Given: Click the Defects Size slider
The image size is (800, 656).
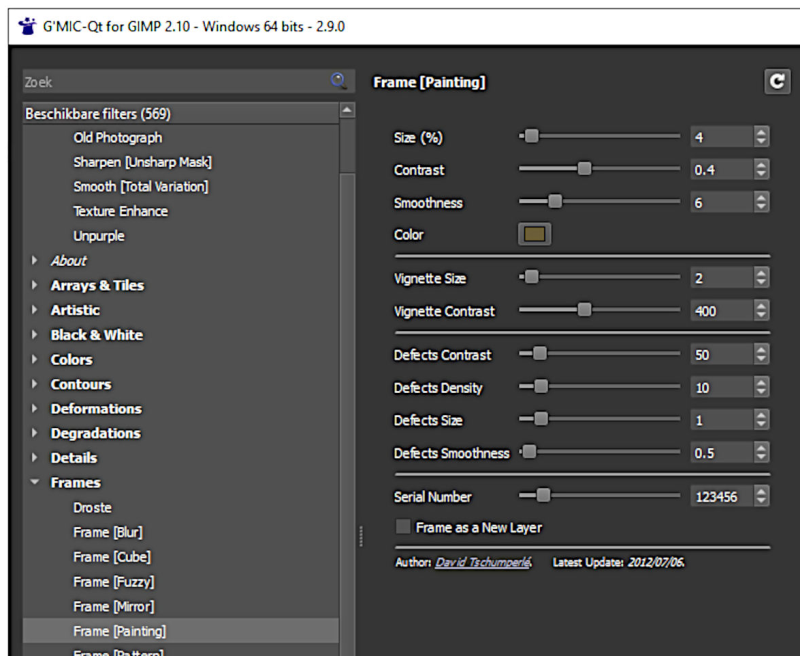Looking at the screenshot, I should pos(599,419).
